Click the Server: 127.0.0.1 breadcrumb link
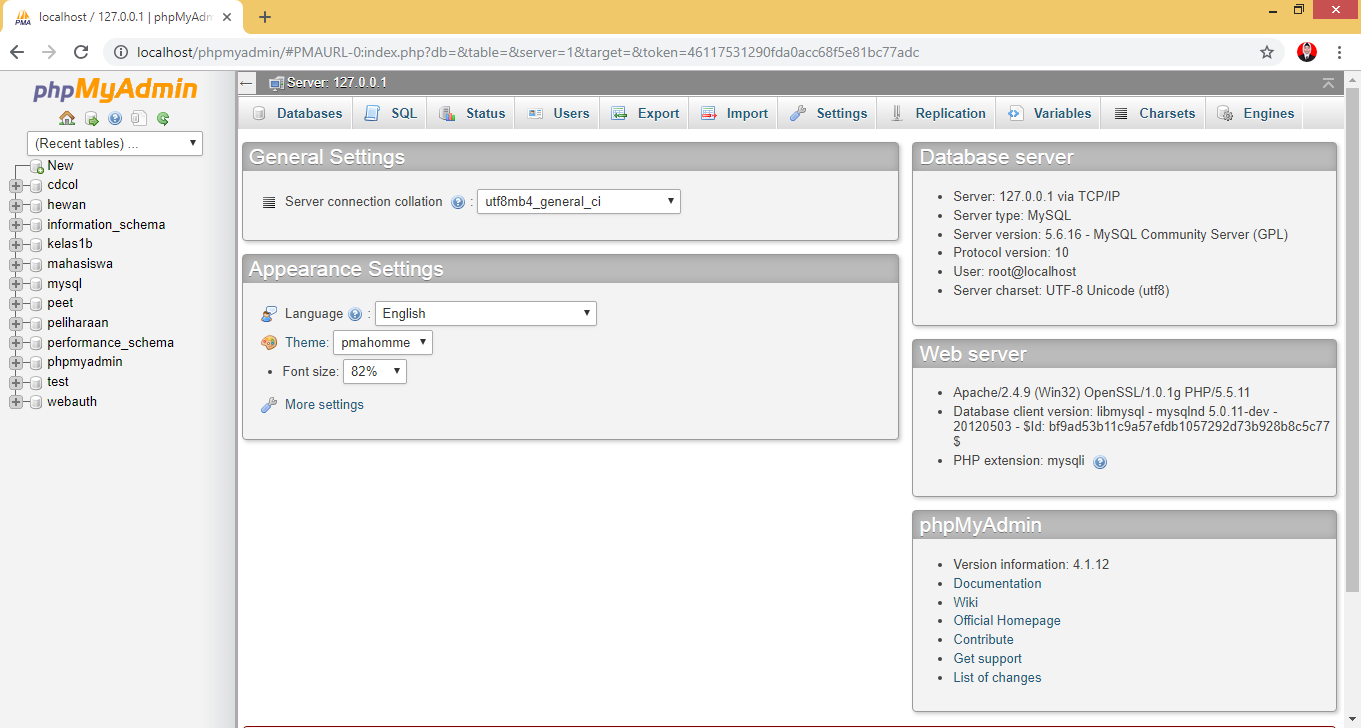The image size is (1361, 728). click(336, 83)
